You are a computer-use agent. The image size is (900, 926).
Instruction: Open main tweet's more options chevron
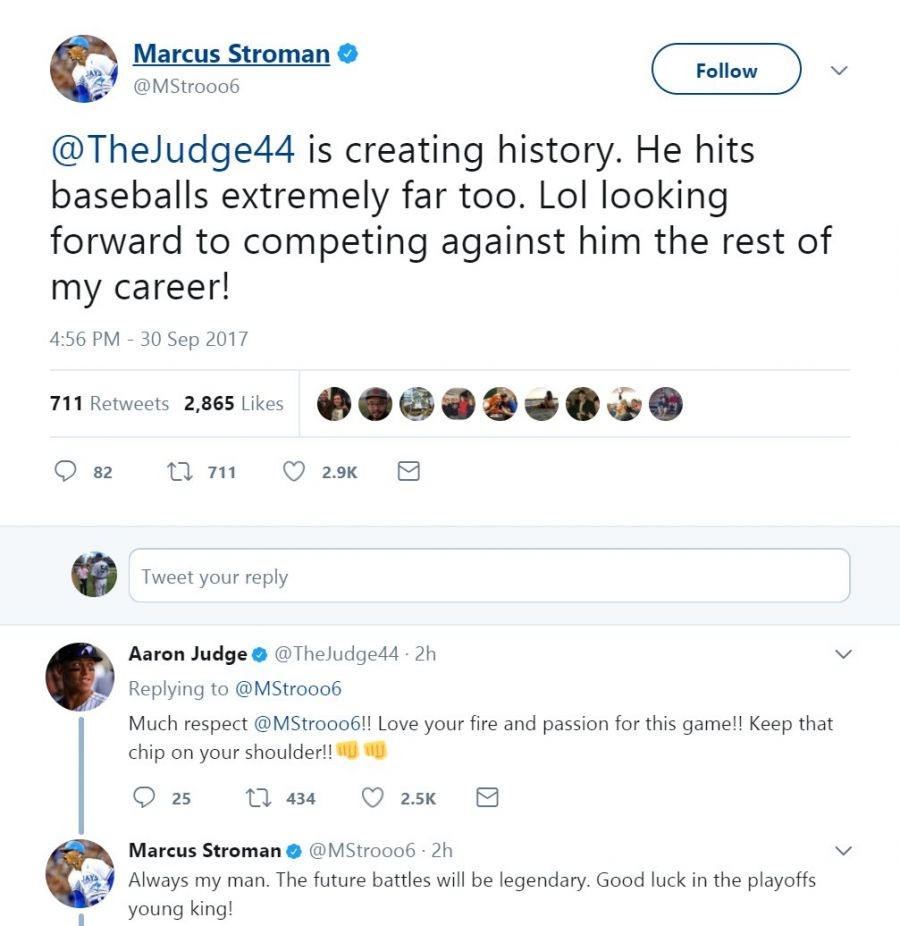point(840,71)
